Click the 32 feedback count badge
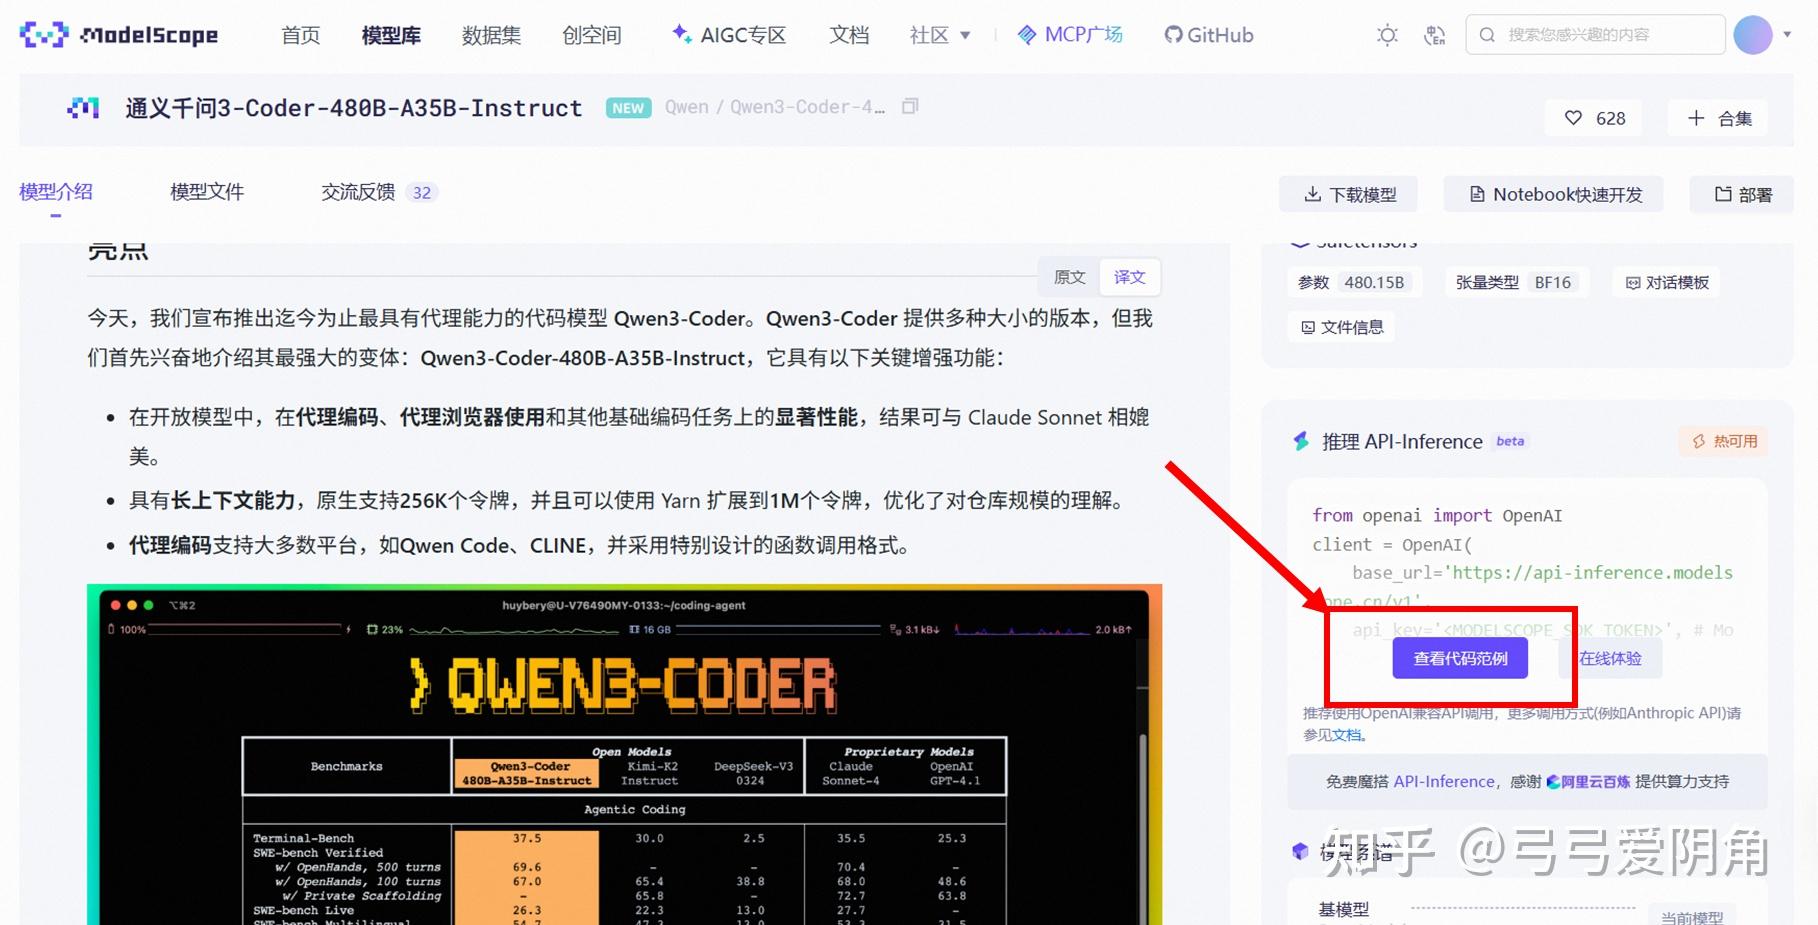This screenshot has height=925, width=1818. tap(422, 192)
